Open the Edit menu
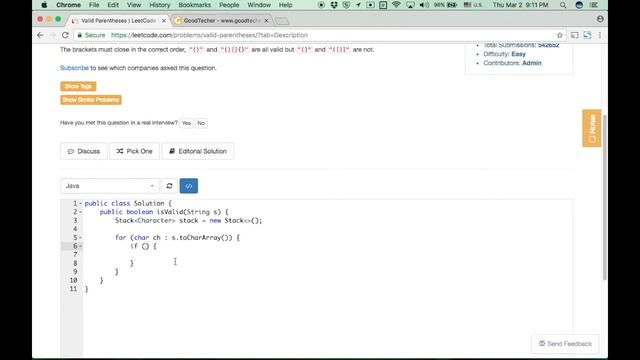This screenshot has height=360, width=640. 113,5
